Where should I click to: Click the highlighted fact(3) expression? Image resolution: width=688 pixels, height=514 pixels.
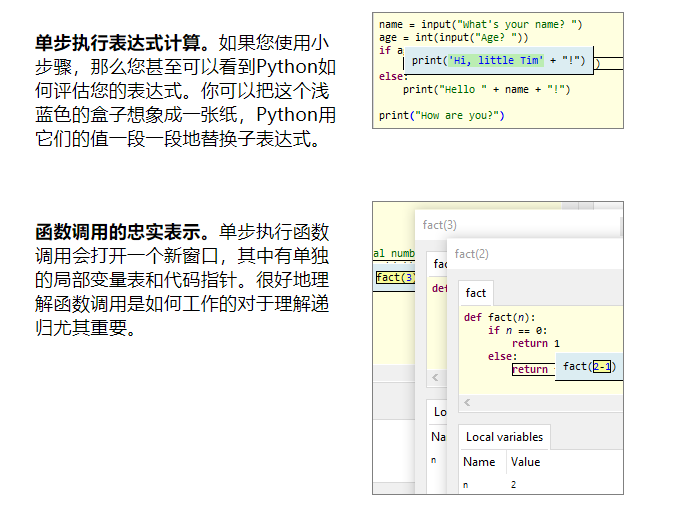(394, 278)
